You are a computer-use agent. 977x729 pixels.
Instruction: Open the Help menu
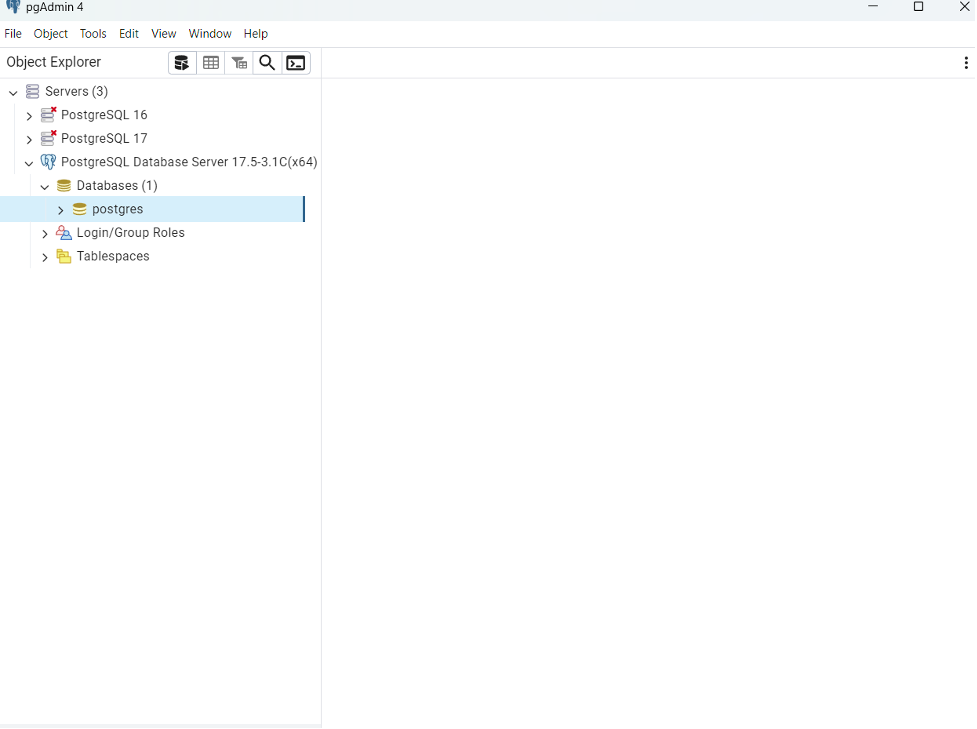point(256,34)
